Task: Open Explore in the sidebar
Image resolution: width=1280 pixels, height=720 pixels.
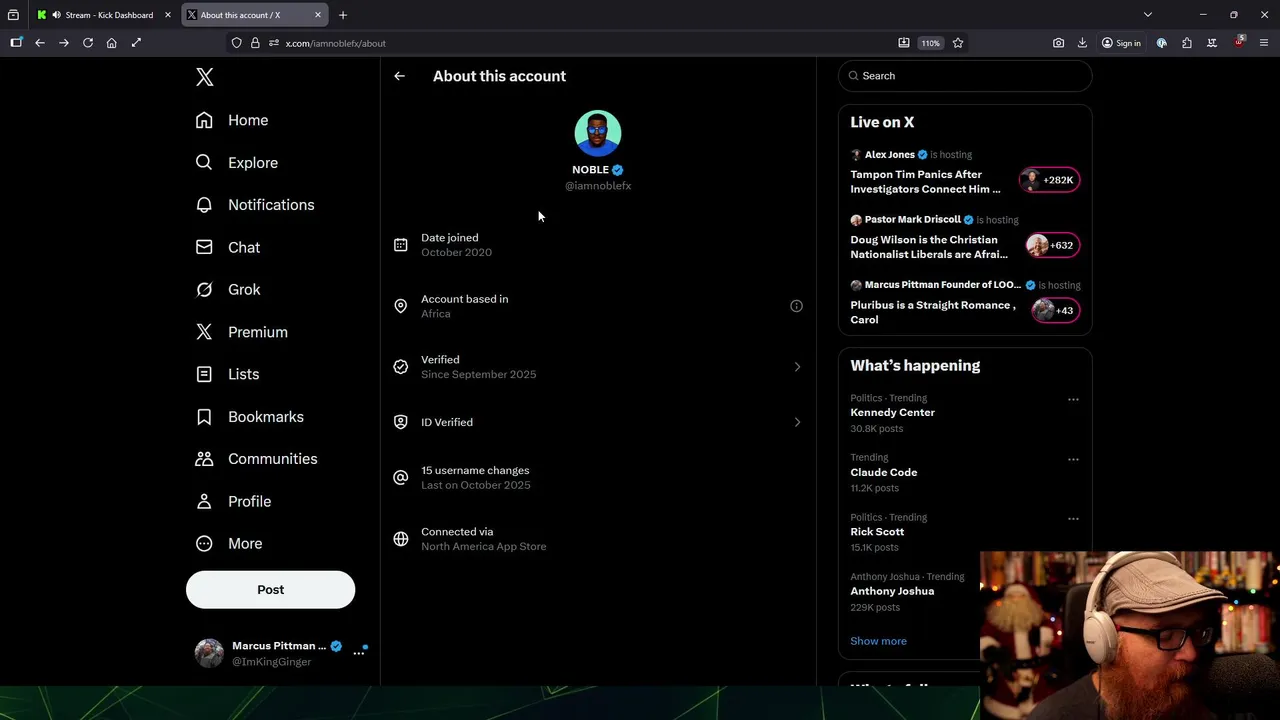Action: [x=237, y=162]
